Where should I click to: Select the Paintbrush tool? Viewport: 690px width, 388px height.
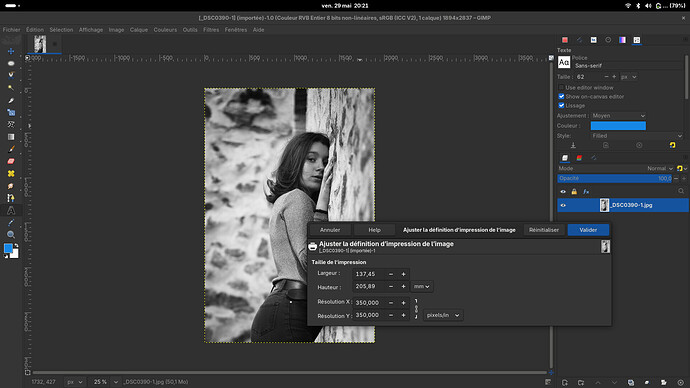(11, 149)
